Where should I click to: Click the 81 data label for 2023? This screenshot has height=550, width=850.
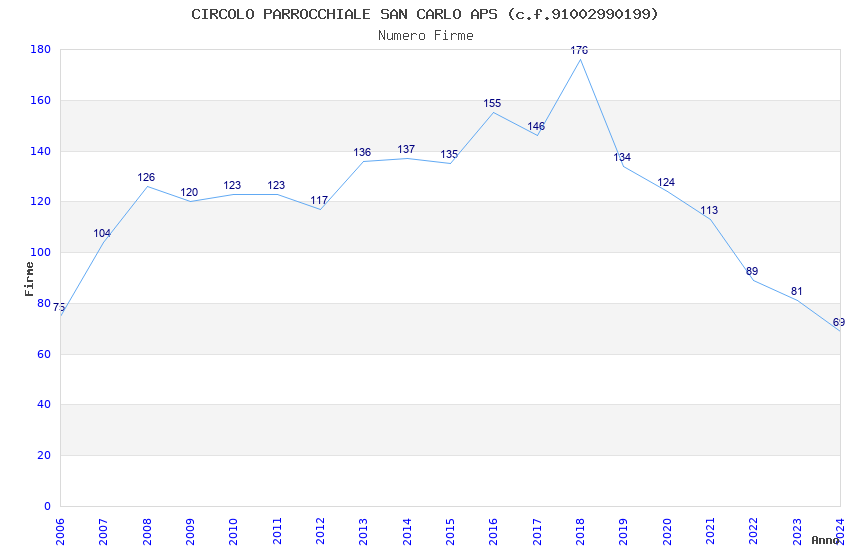pyautogui.click(x=796, y=292)
